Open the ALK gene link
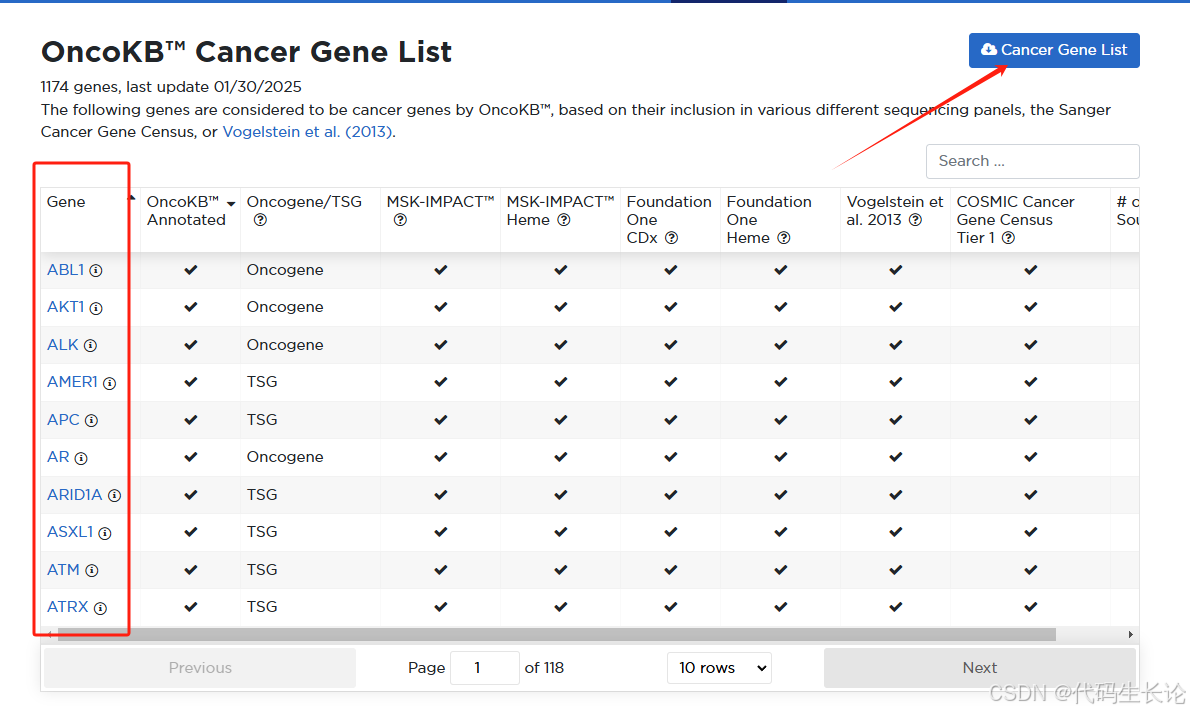The width and height of the screenshot is (1190, 713). click(x=63, y=345)
